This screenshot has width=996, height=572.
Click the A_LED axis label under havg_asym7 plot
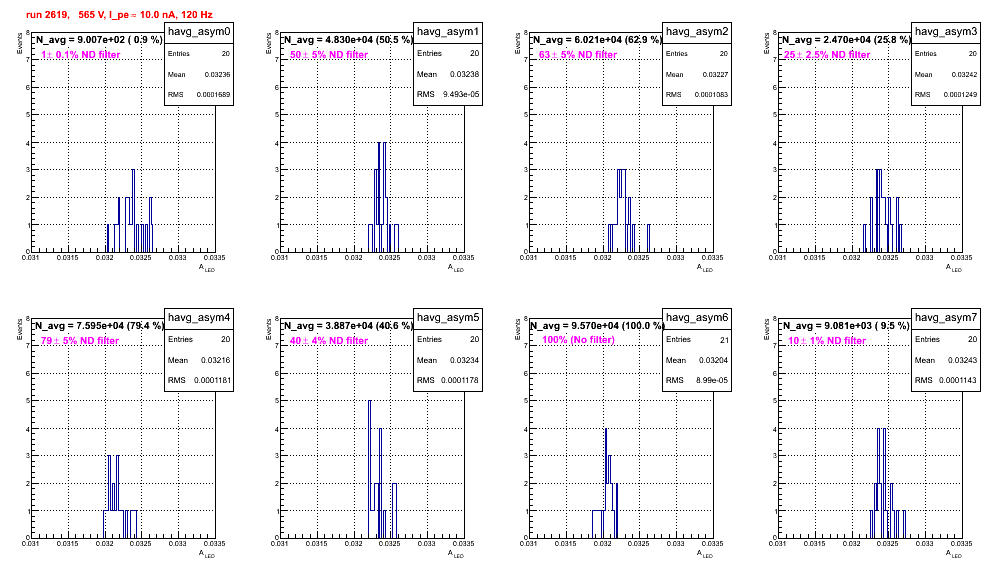coord(954,554)
